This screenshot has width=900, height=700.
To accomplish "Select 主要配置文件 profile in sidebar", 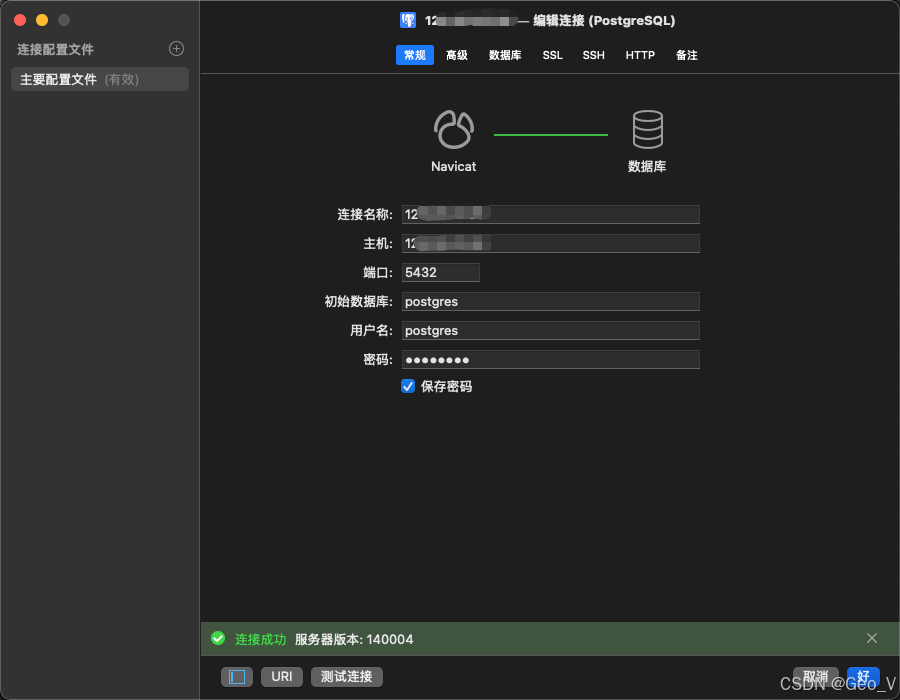I will [x=100, y=79].
